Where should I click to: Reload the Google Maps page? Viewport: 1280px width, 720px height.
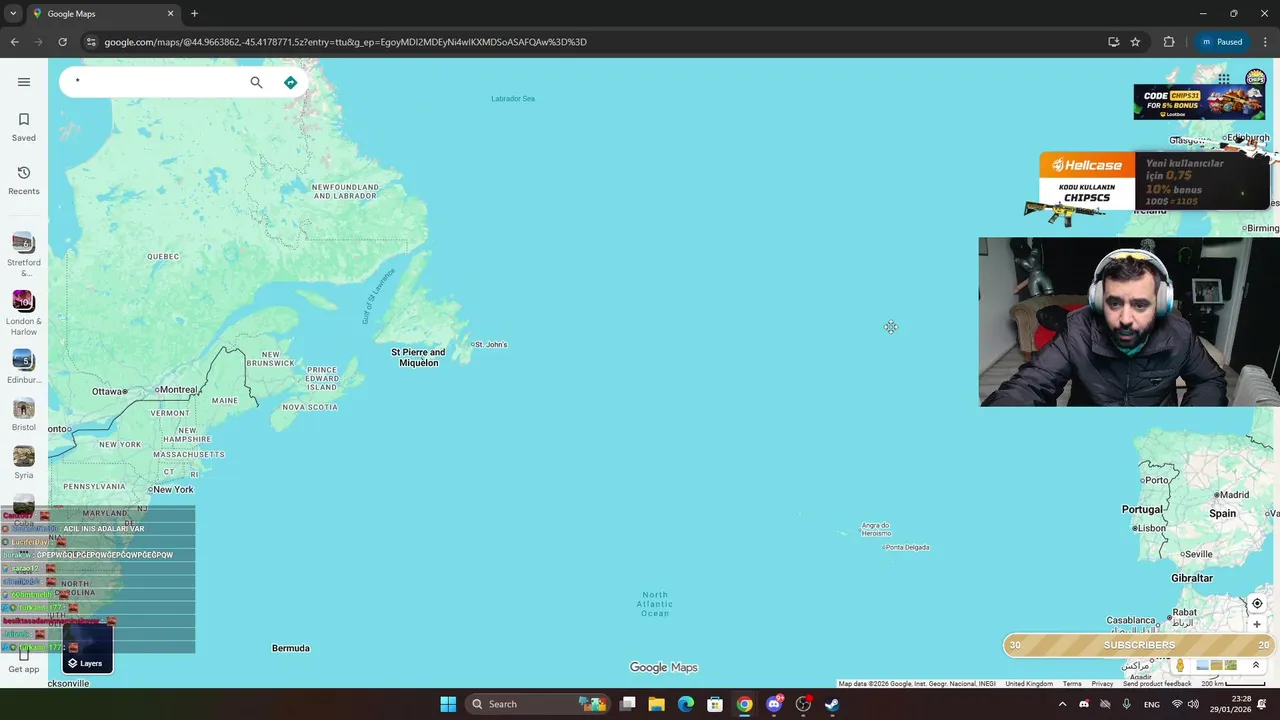pos(62,42)
